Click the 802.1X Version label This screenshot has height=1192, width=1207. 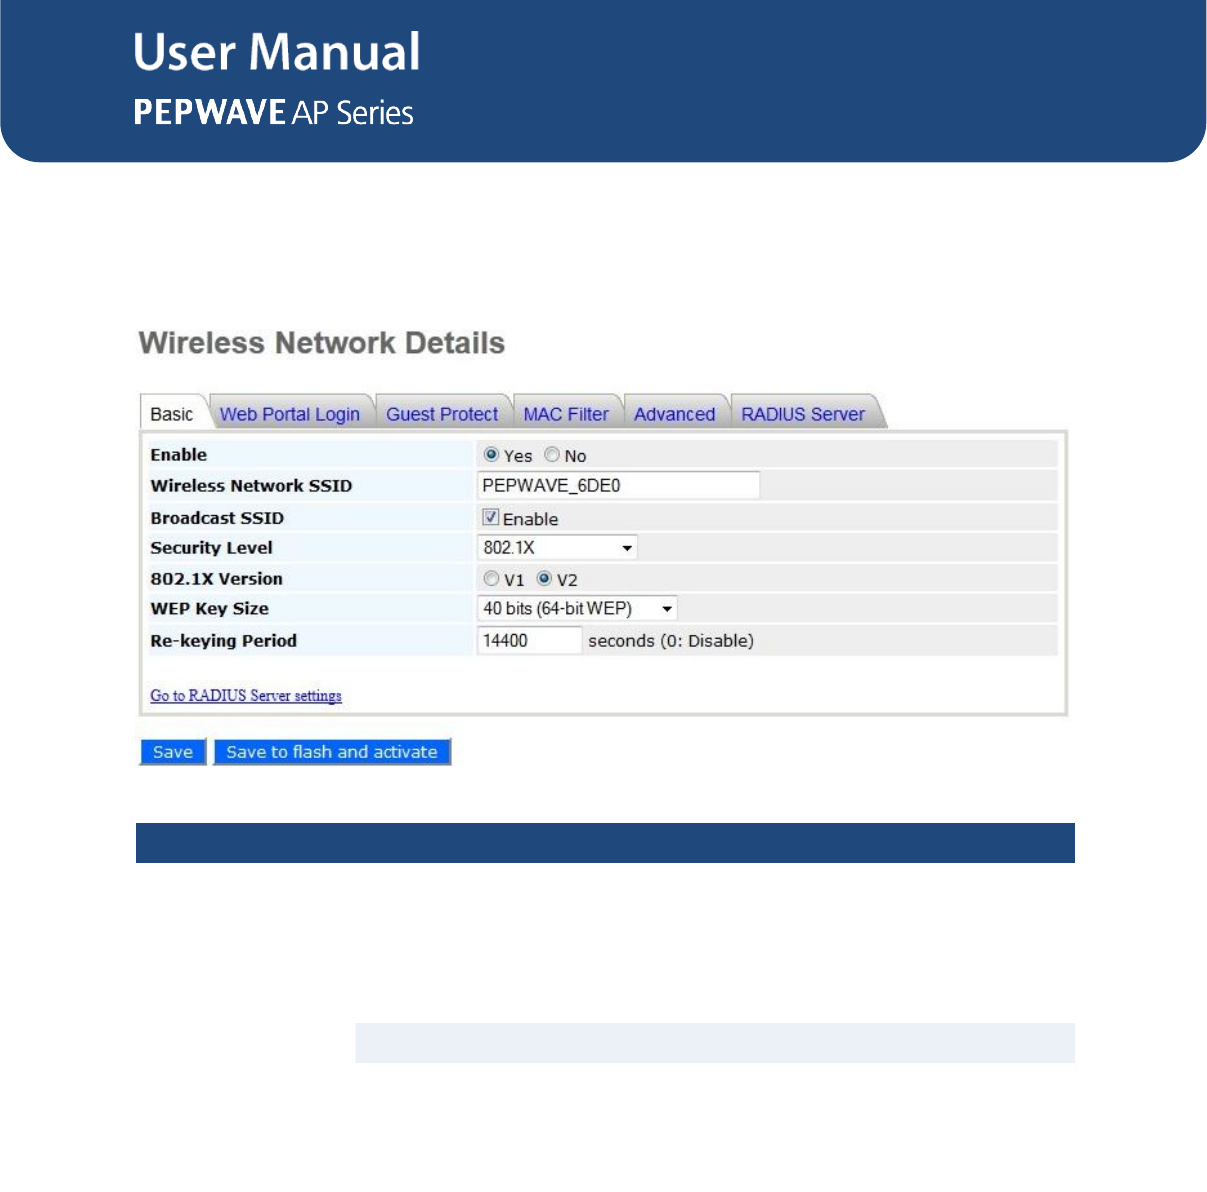coord(217,579)
